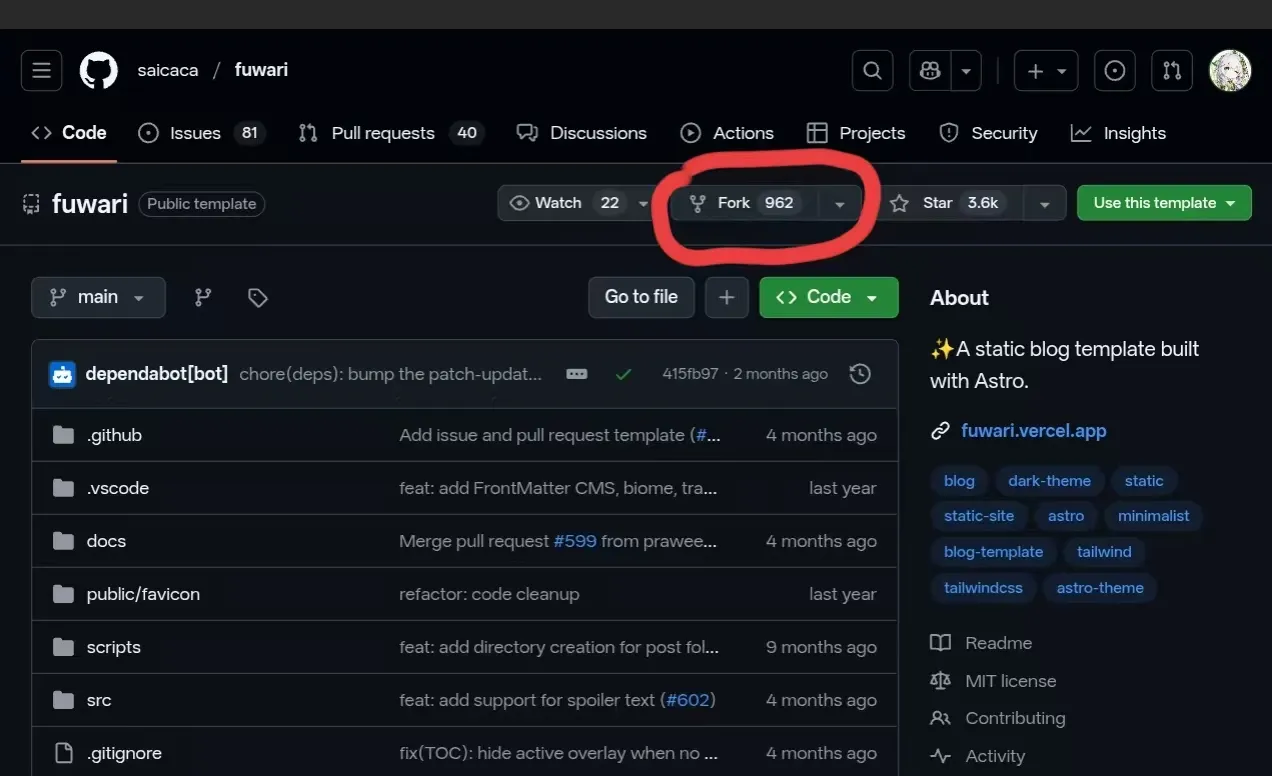Open the Readme link
Image resolution: width=1272 pixels, height=776 pixels.
coord(981,643)
